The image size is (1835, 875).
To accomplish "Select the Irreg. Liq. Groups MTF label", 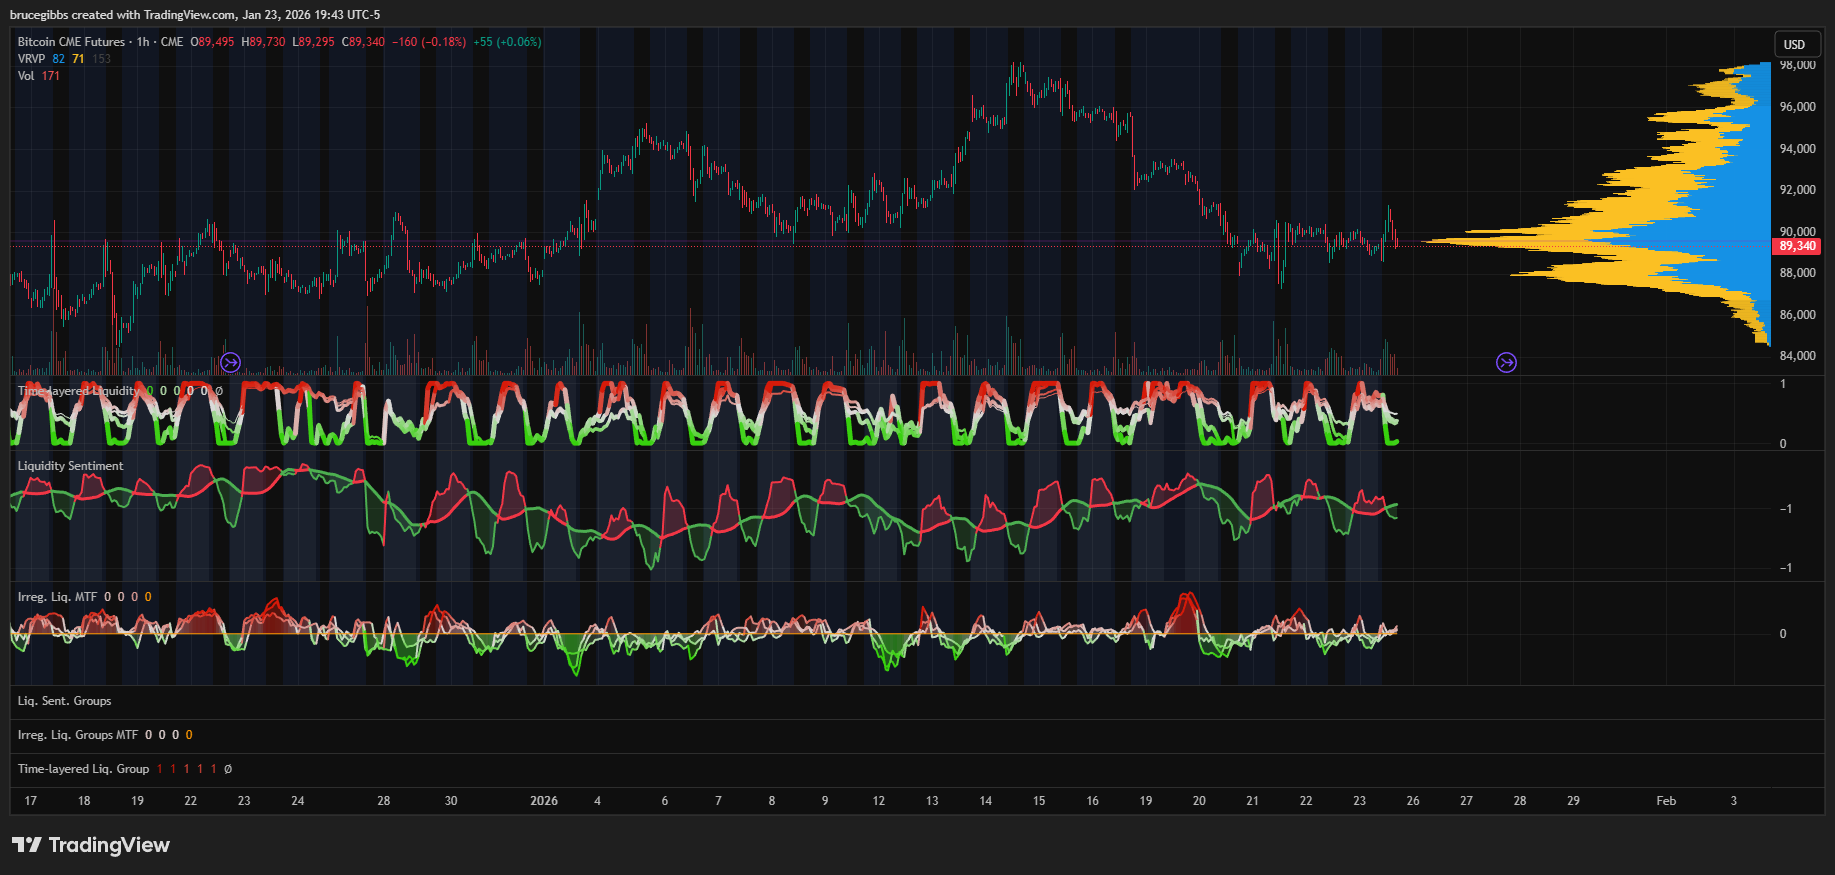I will click(x=77, y=735).
